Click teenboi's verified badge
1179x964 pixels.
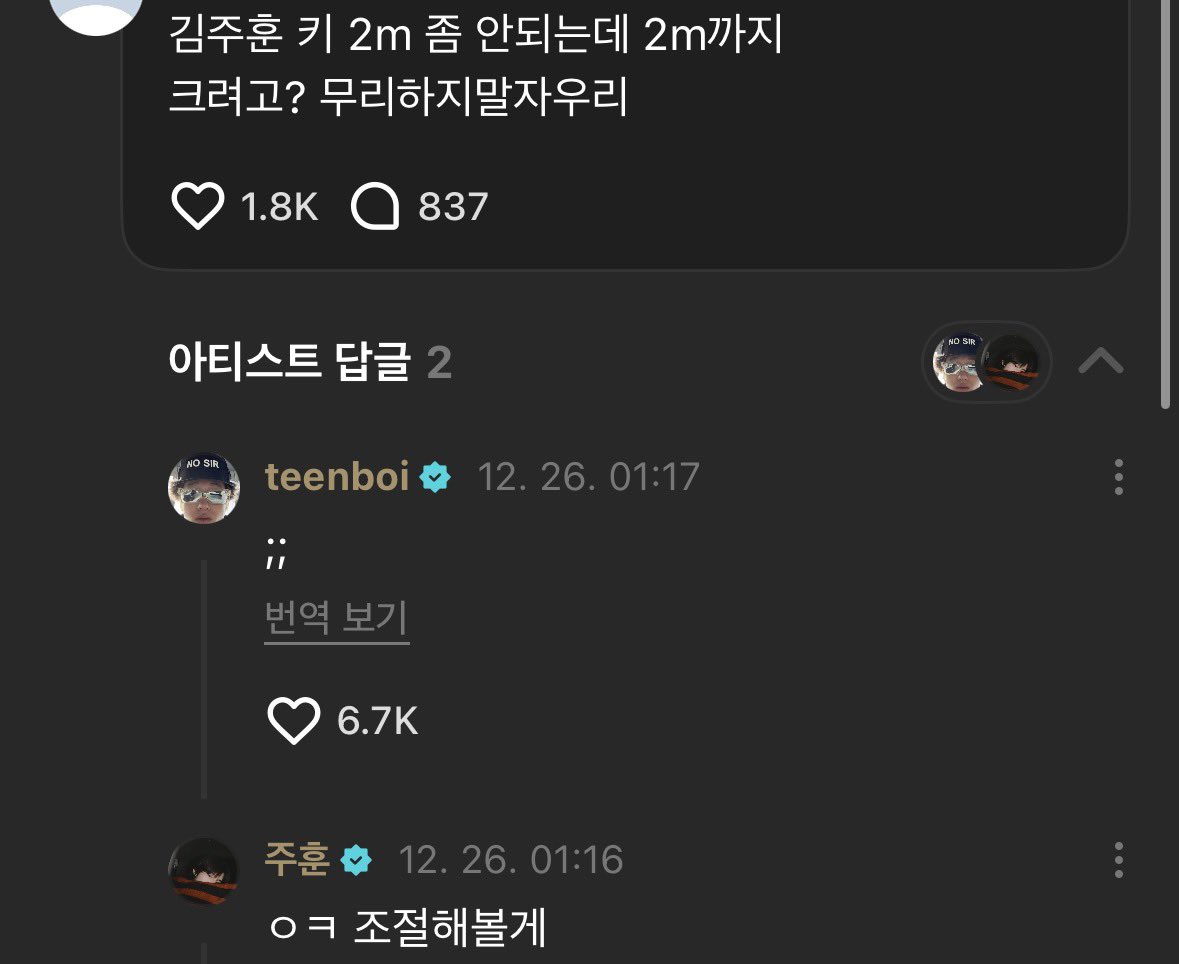tap(432, 477)
